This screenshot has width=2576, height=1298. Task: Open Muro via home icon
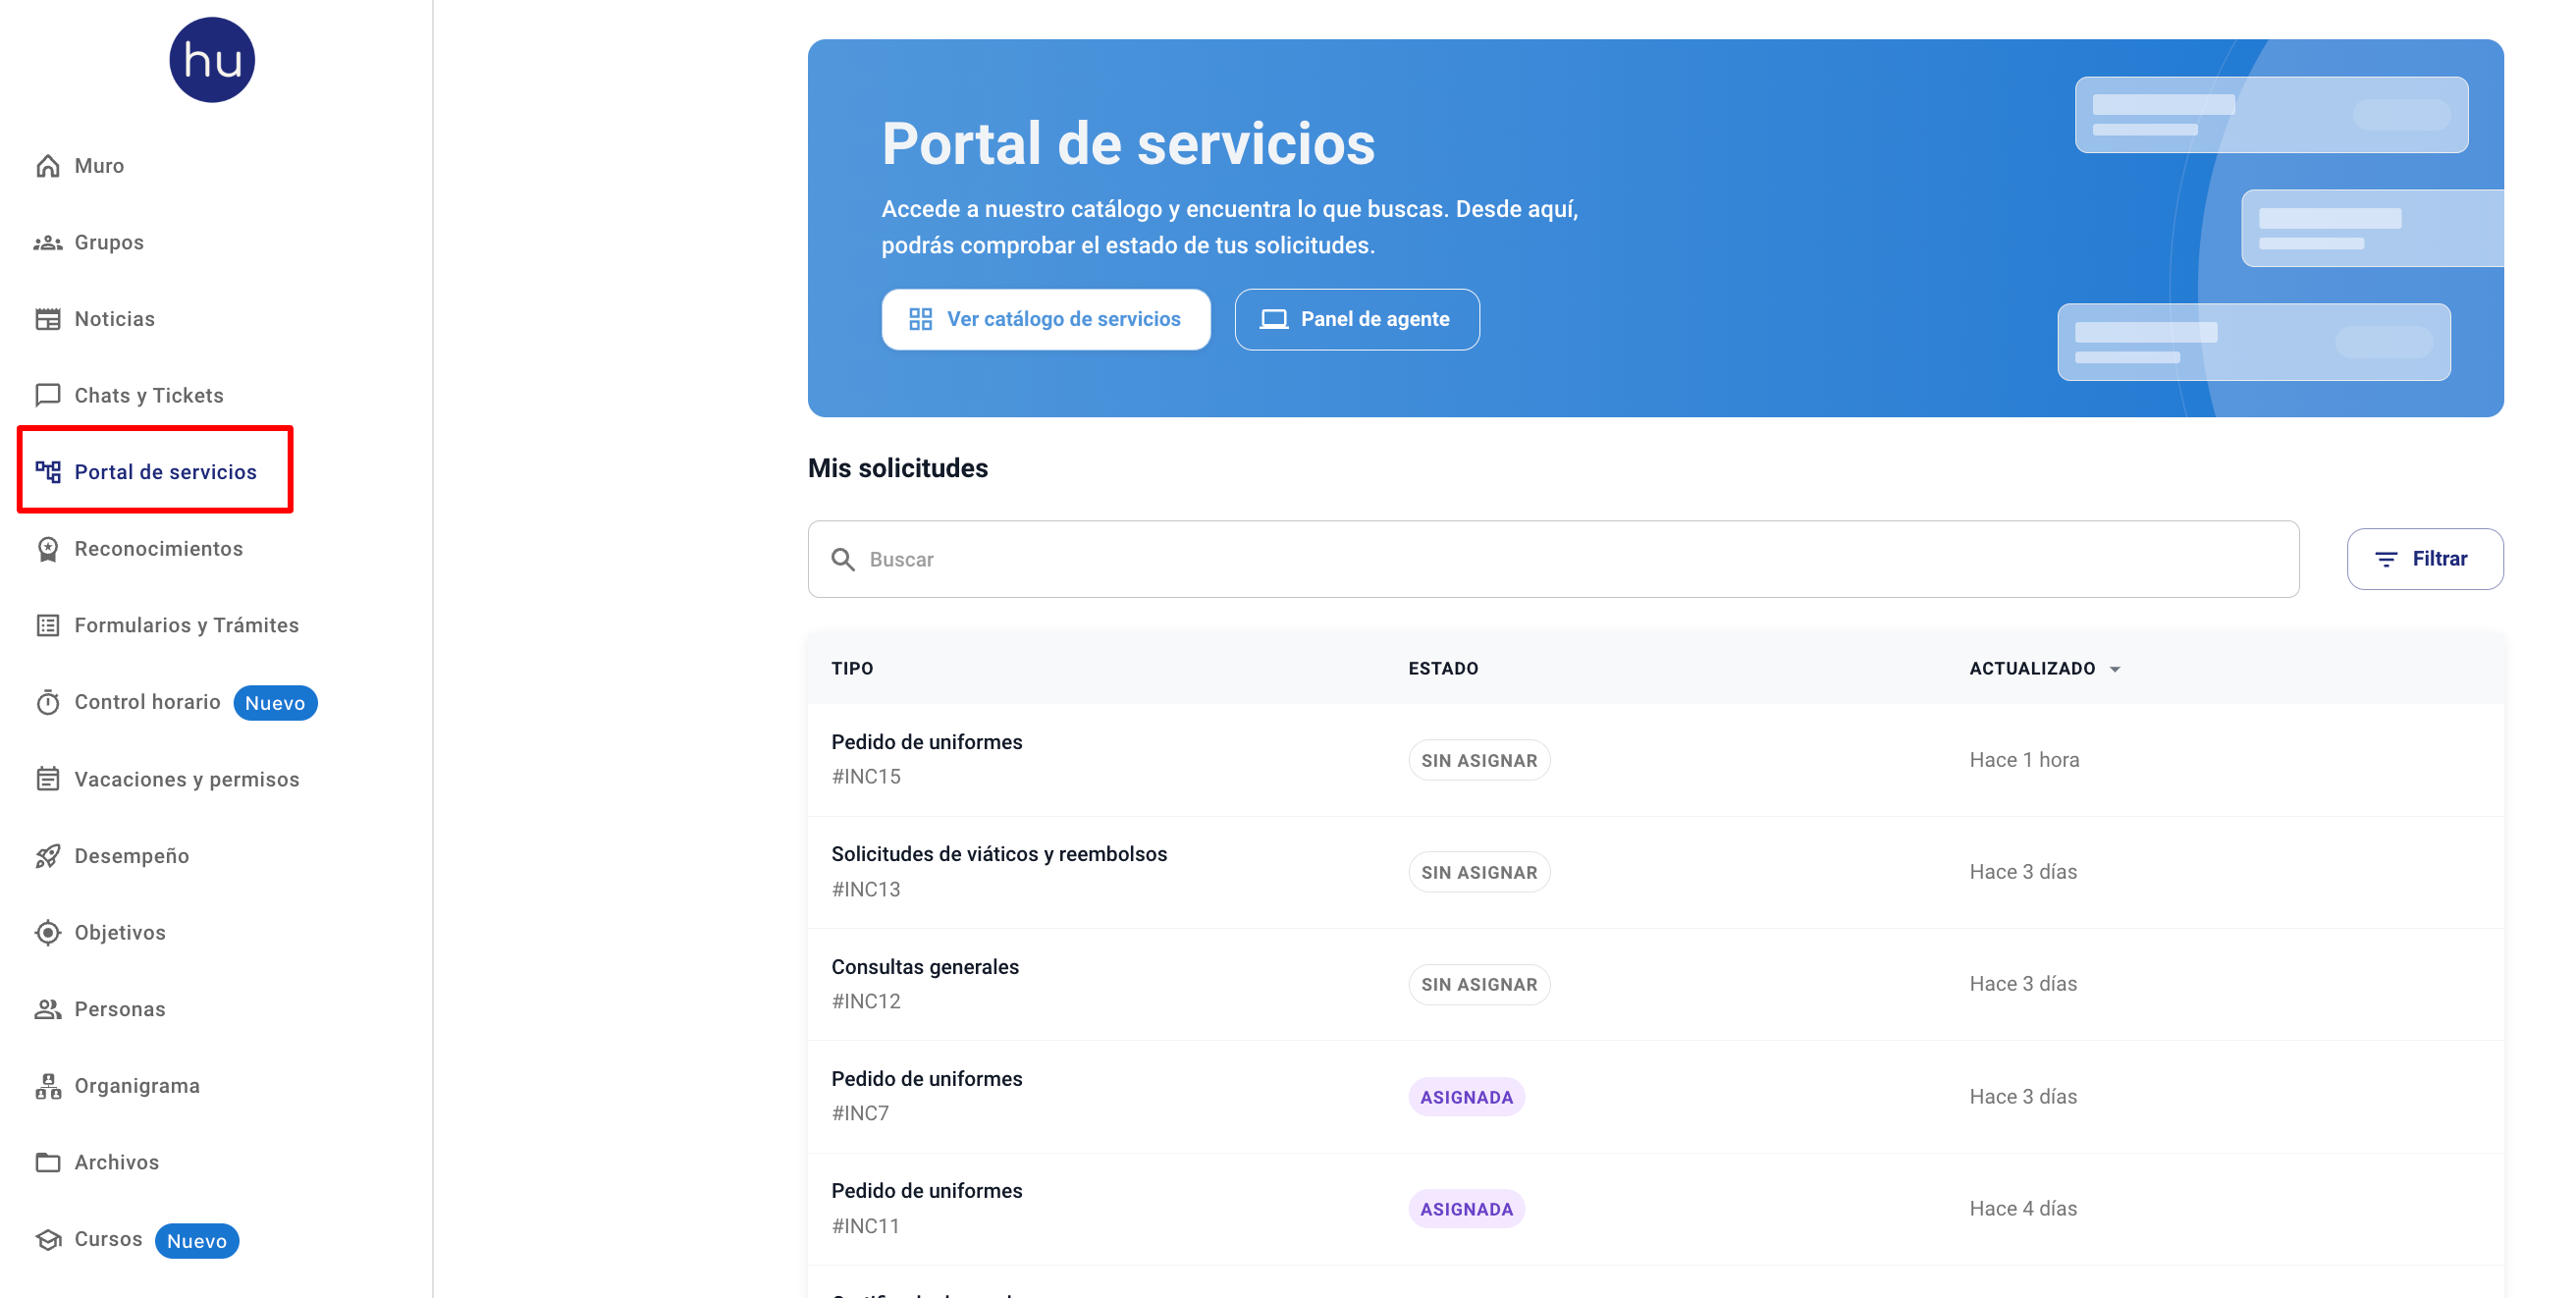click(x=48, y=166)
